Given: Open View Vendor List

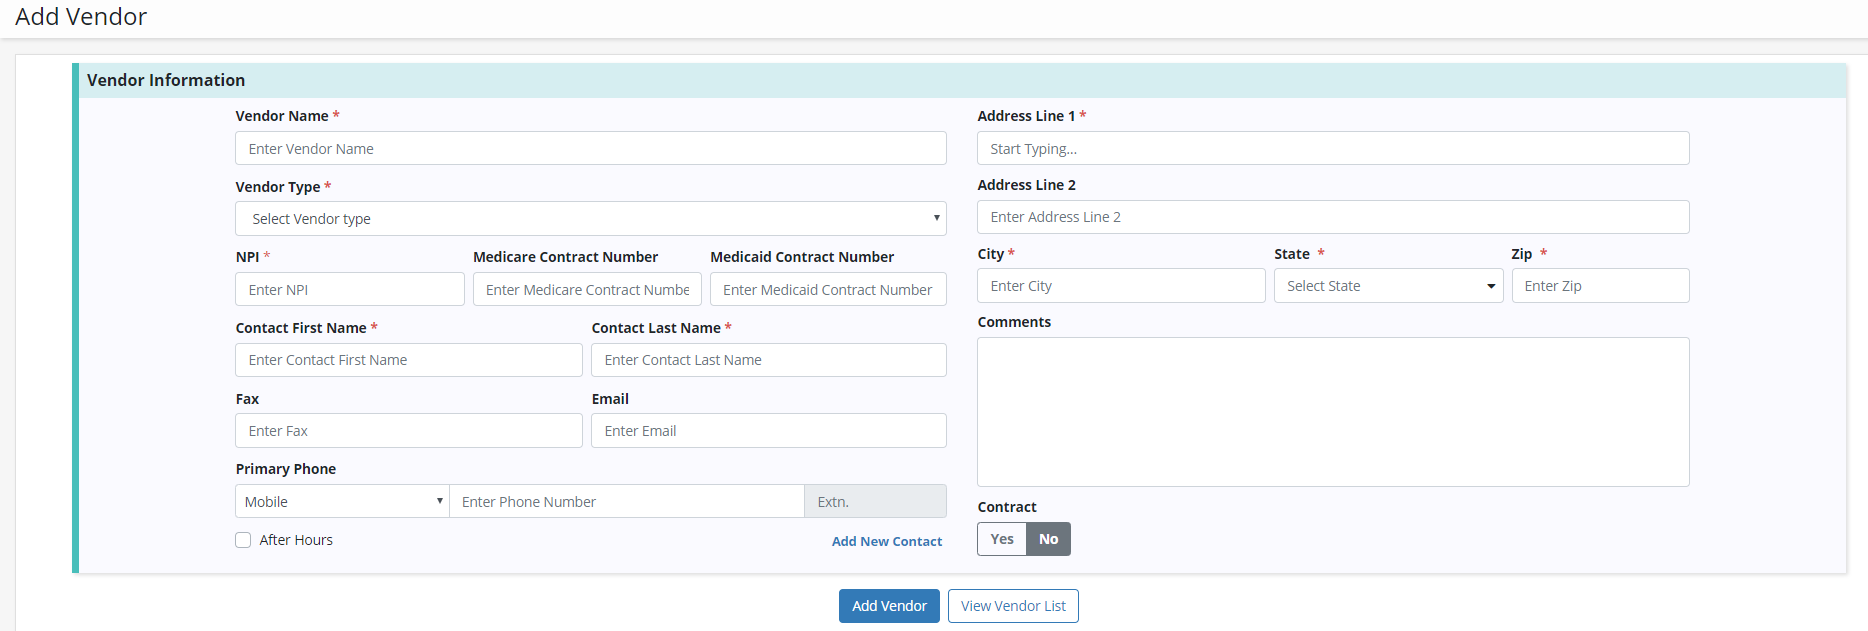Looking at the screenshot, I should tap(1012, 606).
